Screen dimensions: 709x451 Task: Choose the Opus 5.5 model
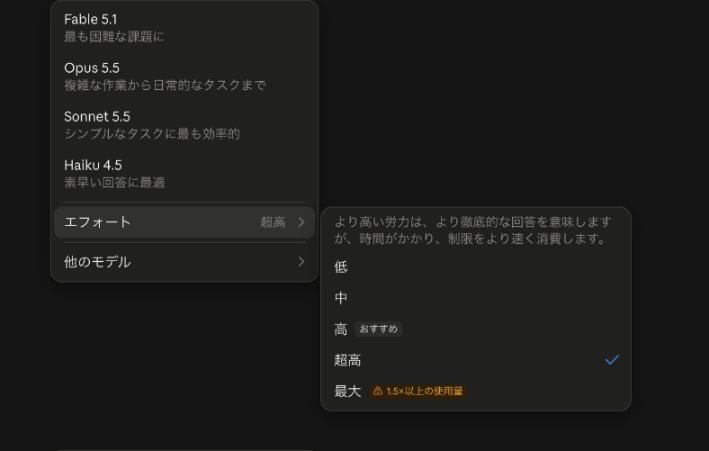184,76
